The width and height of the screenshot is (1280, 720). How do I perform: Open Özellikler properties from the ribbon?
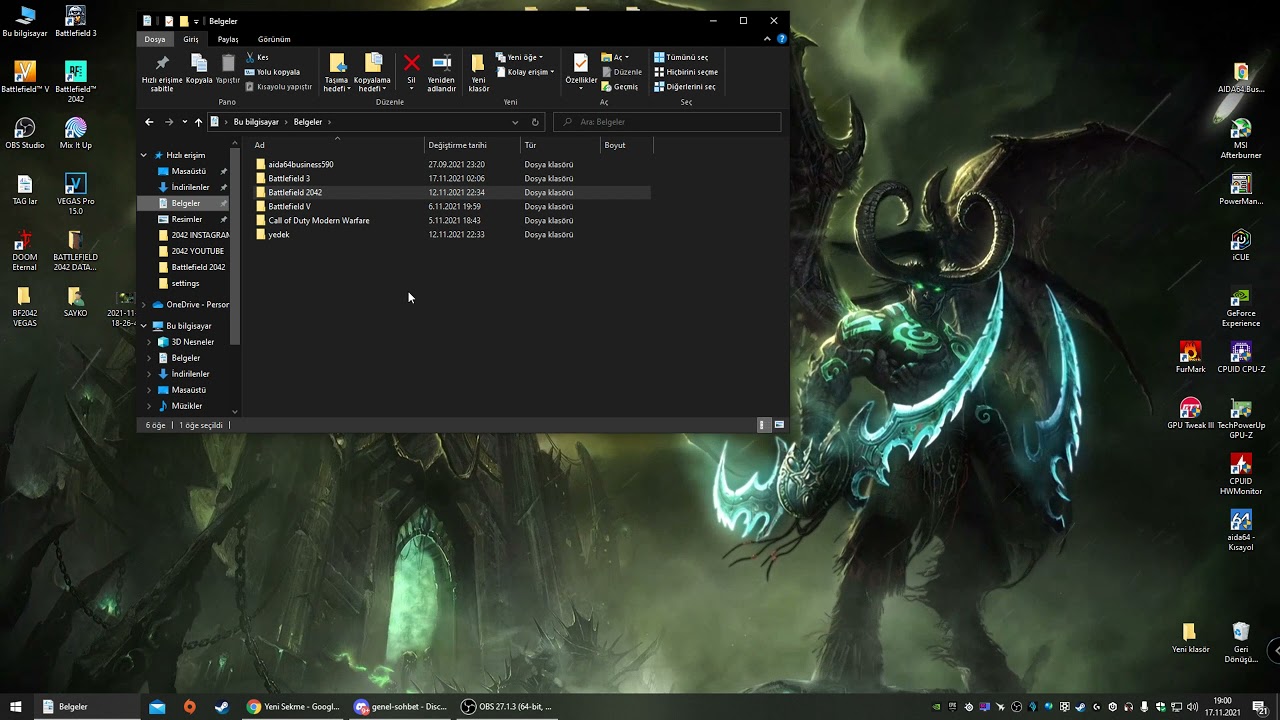pos(581,70)
